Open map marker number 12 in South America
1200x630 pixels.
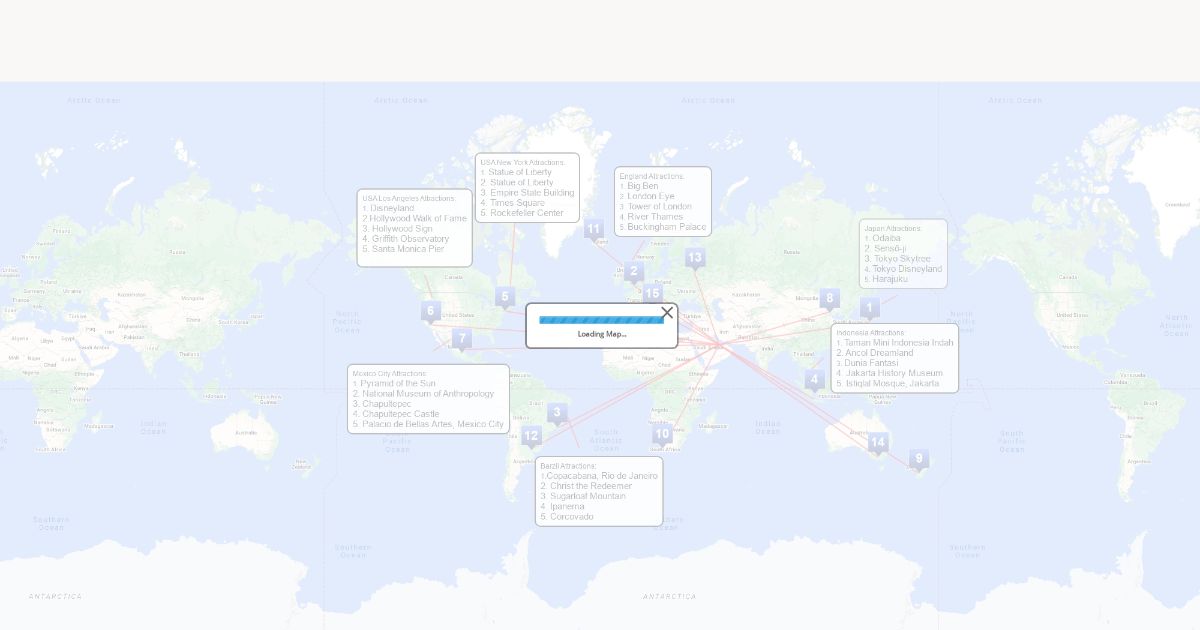tap(531, 436)
